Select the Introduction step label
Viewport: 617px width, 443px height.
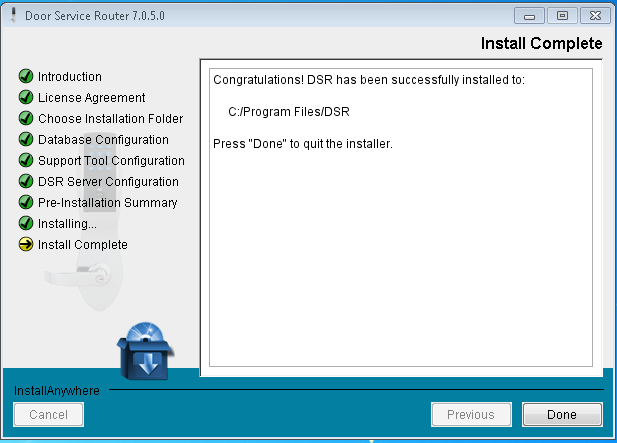(70, 77)
